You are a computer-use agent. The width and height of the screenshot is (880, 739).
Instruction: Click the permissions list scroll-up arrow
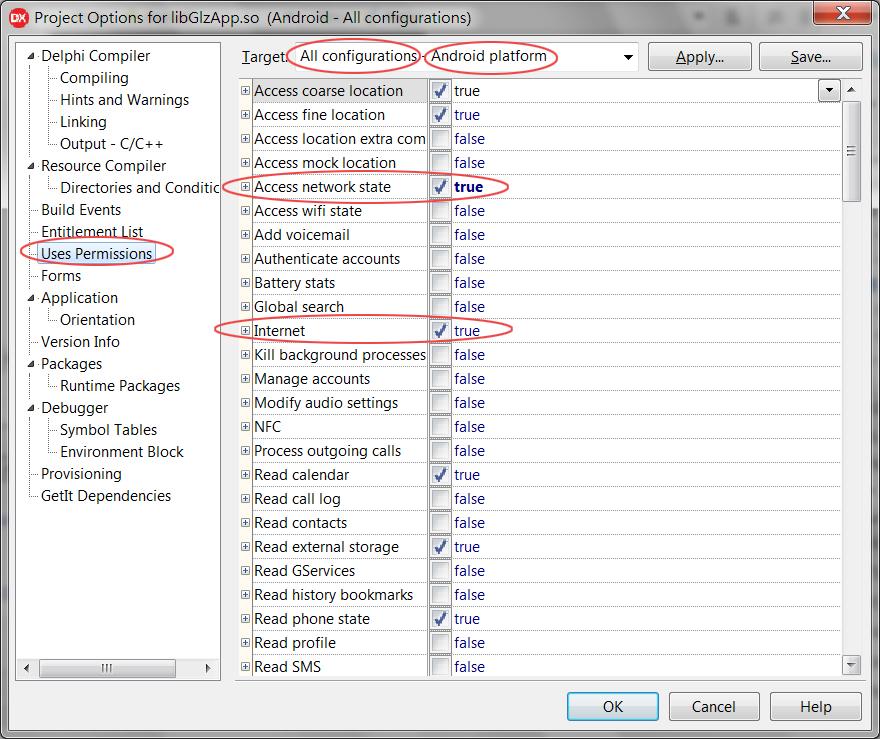[851, 90]
